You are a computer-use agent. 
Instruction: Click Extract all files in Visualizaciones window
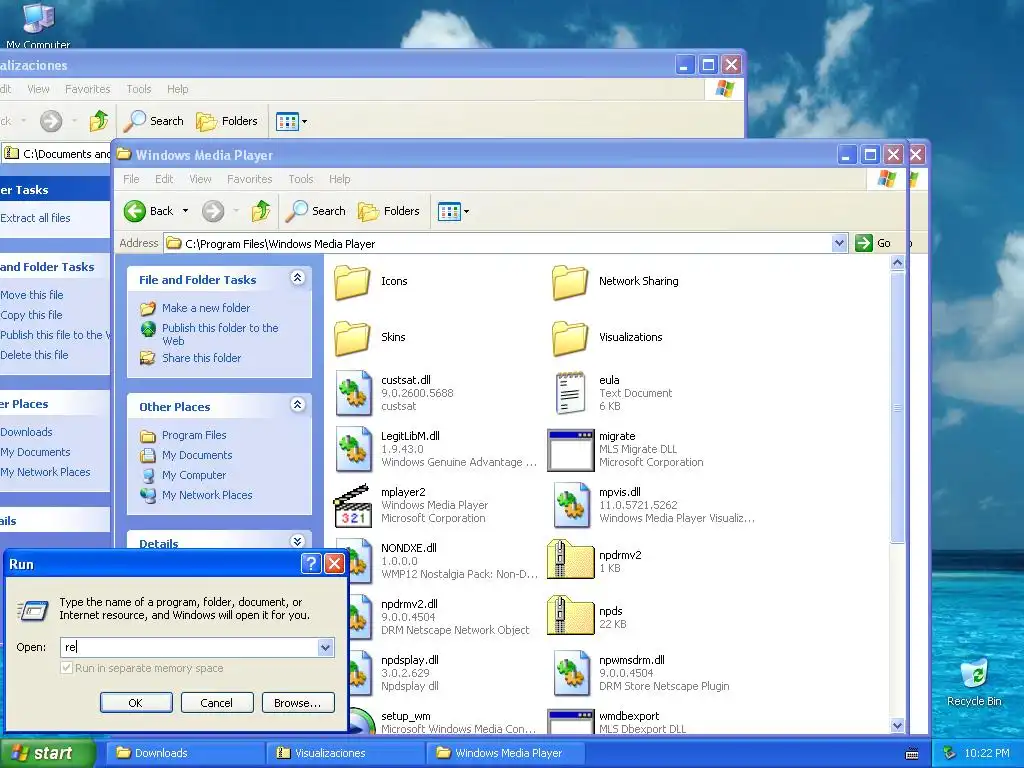point(35,218)
